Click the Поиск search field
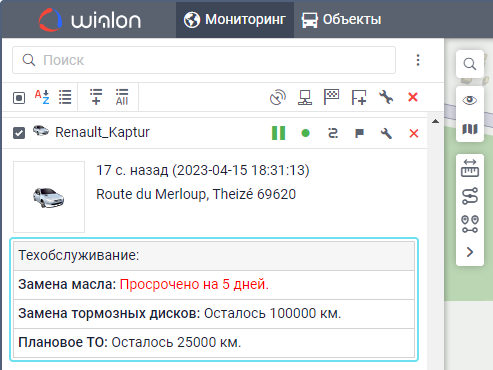This screenshot has width=493, height=370. click(204, 60)
